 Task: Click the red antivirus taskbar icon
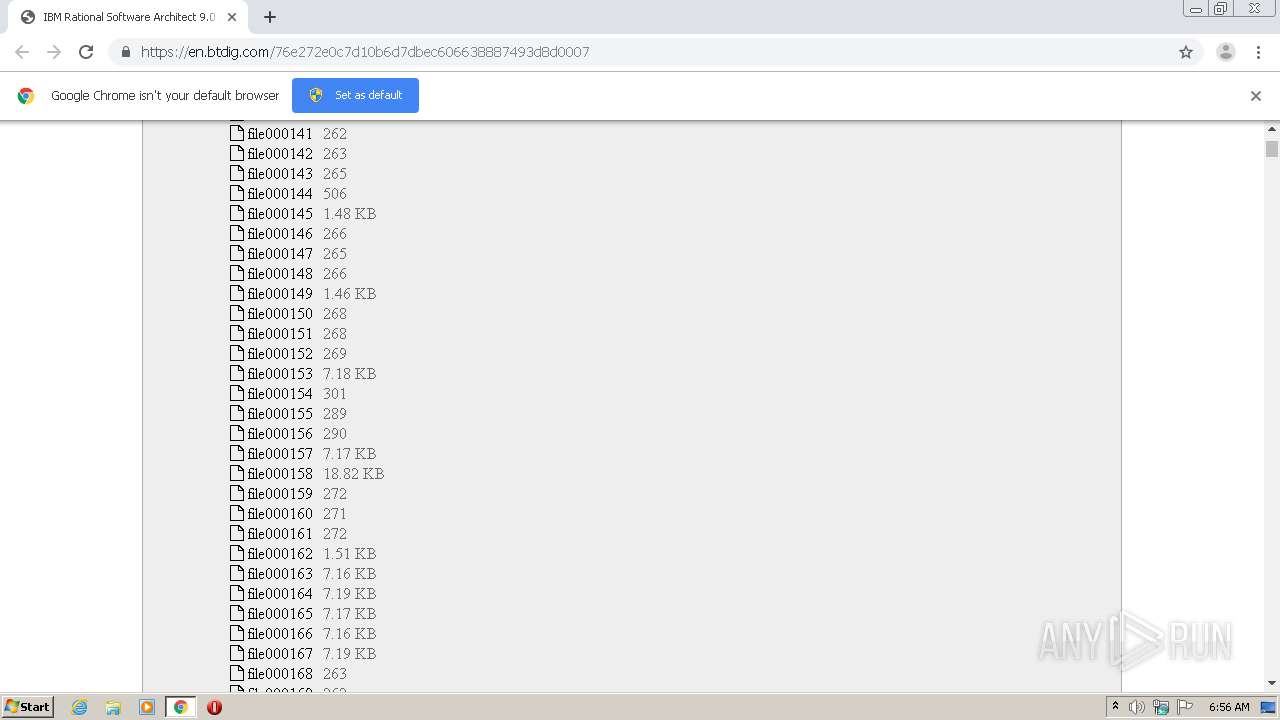tap(214, 707)
